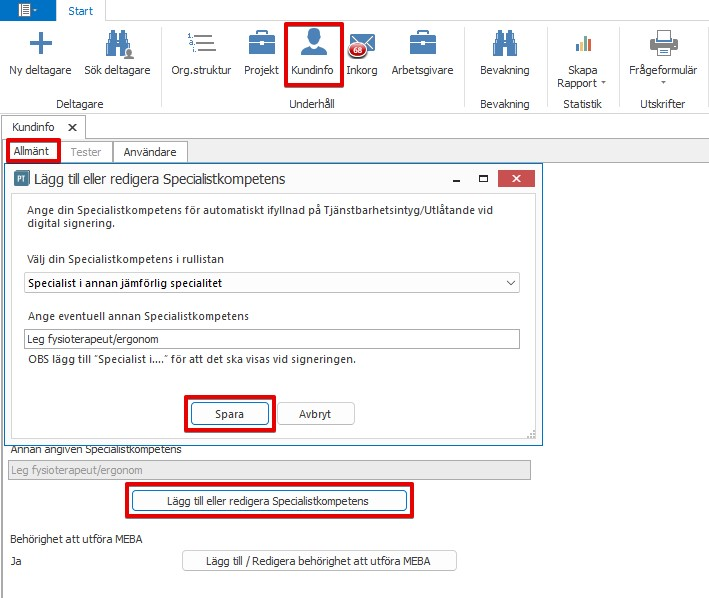This screenshot has height=598, width=709.
Task: Click Lägg till / Redigera behörighet MEBA button
Action: 319,561
